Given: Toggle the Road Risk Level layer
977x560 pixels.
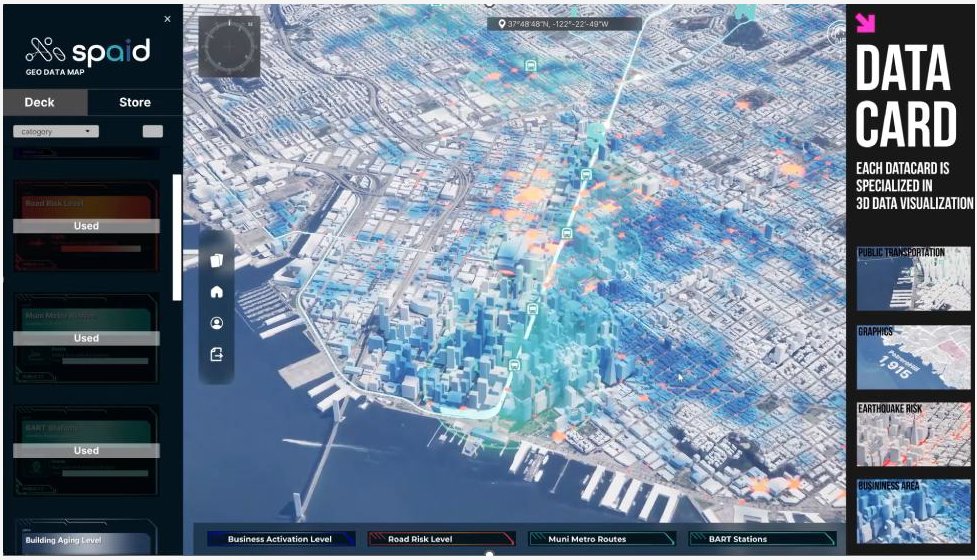Looking at the screenshot, I should coord(441,539).
